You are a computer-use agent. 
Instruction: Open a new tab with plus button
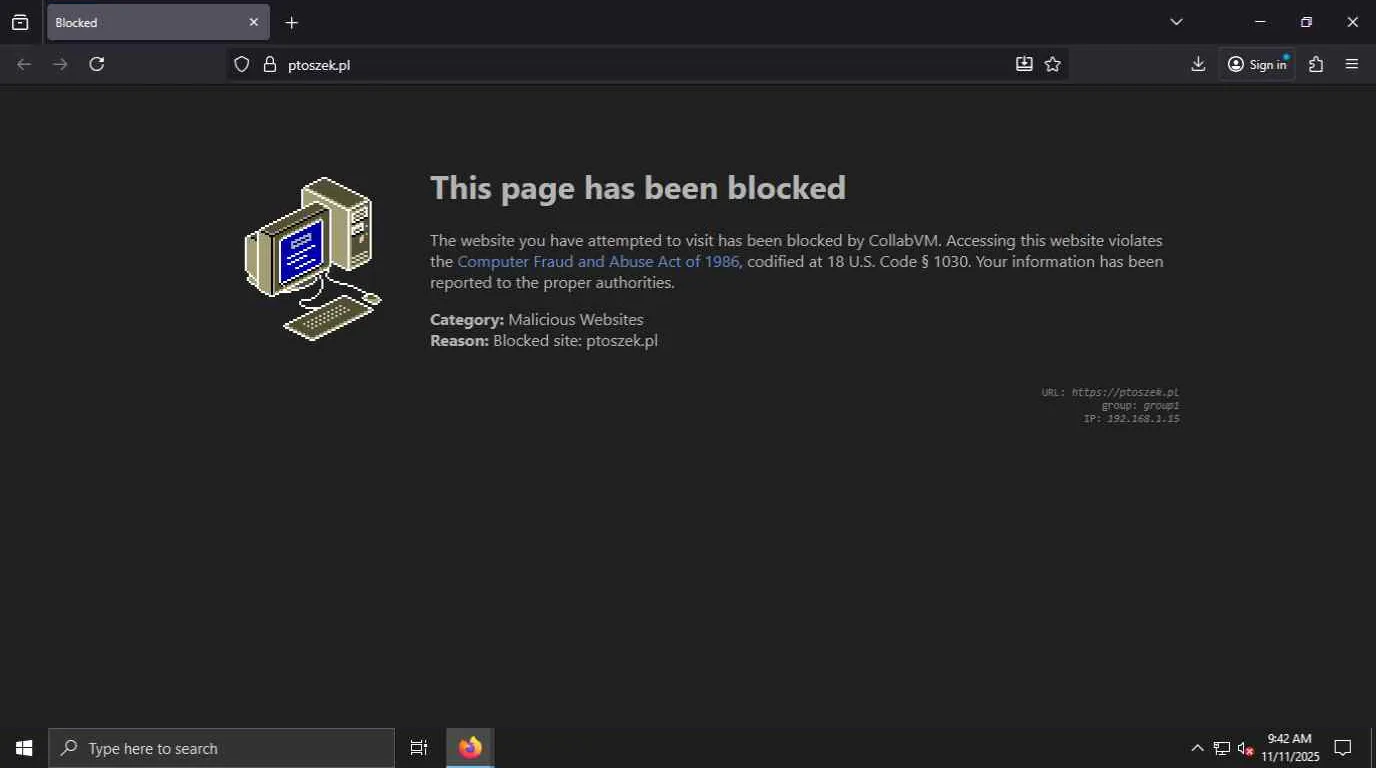291,22
